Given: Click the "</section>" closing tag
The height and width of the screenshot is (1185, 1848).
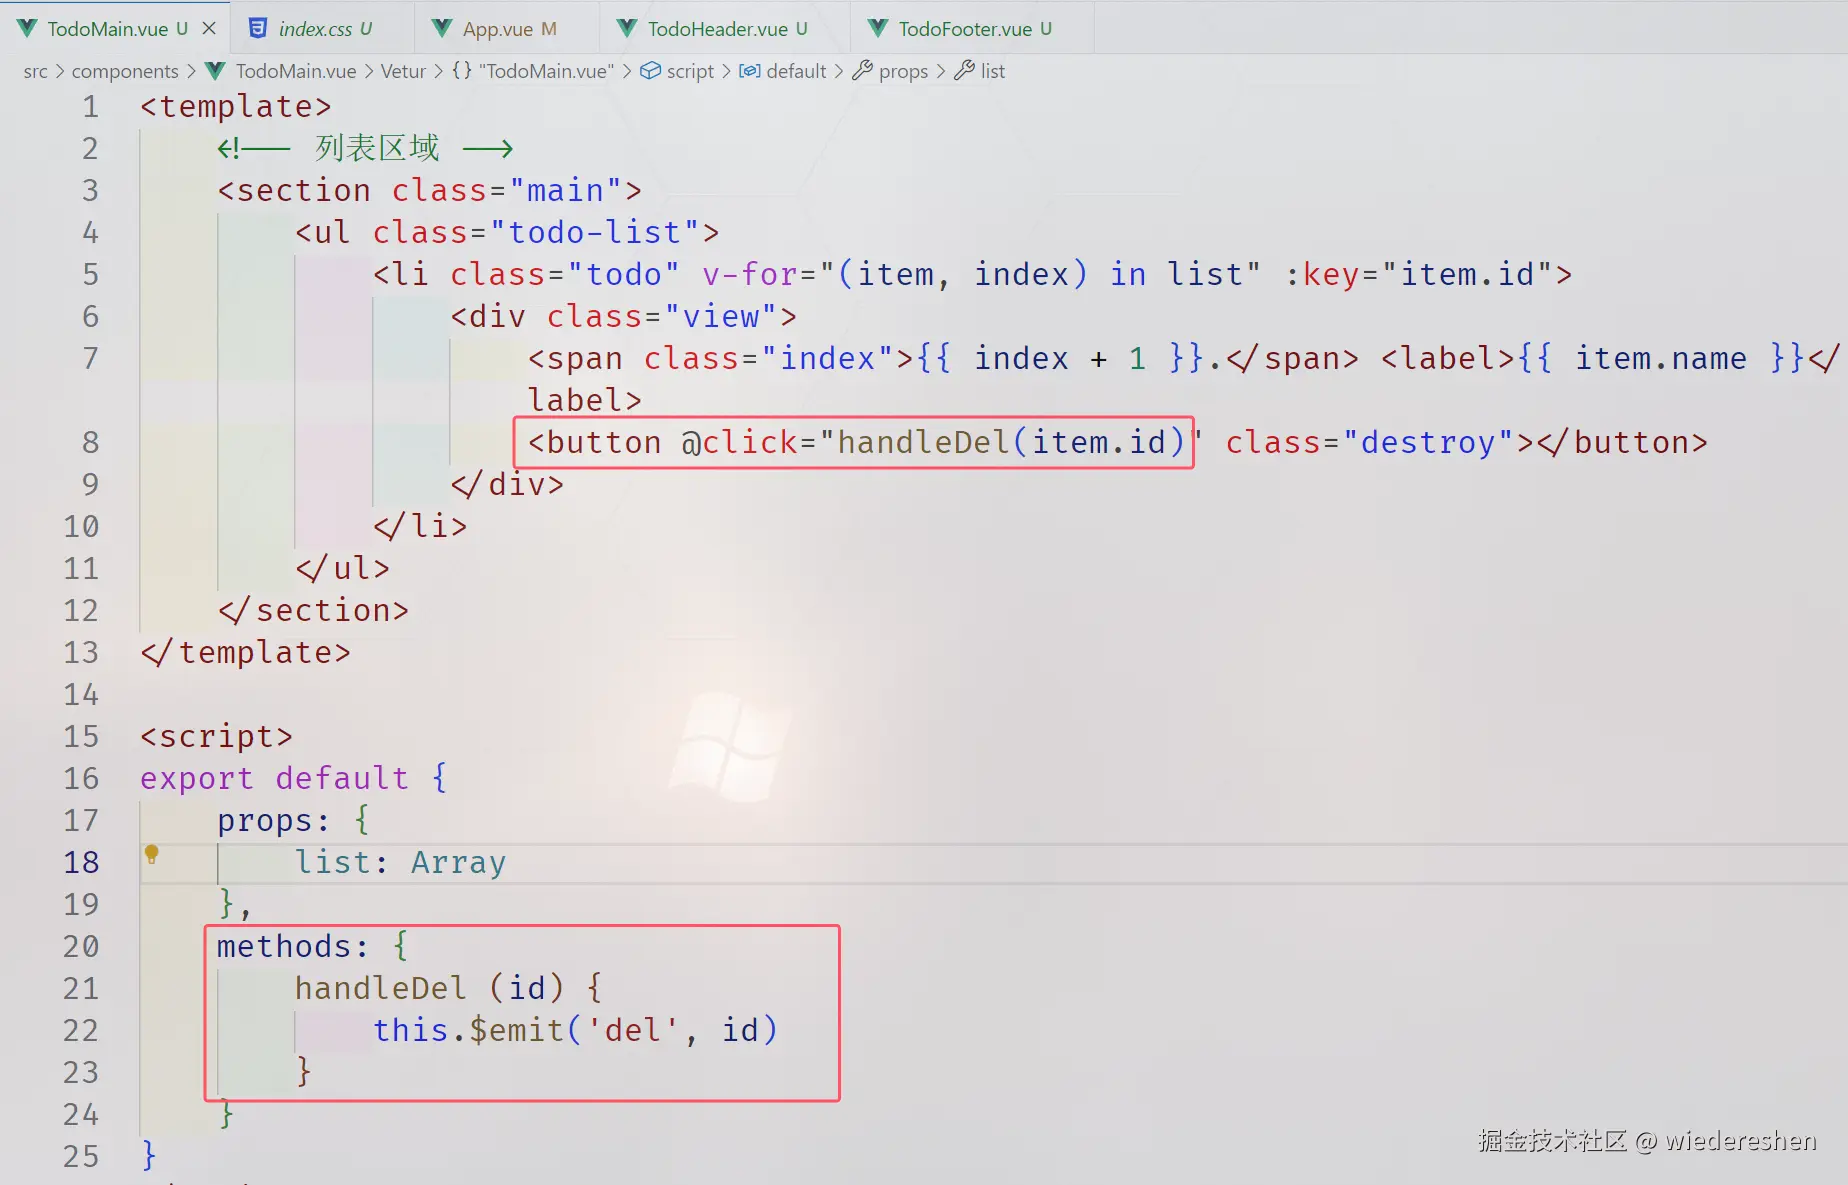Looking at the screenshot, I should [x=313, y=610].
